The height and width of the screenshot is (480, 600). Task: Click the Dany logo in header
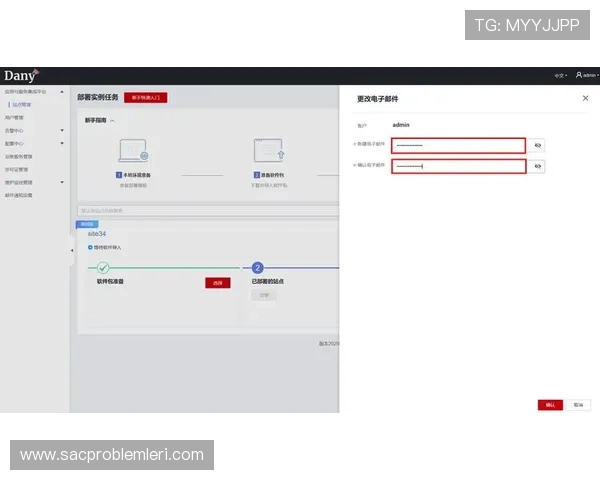tap(21, 75)
